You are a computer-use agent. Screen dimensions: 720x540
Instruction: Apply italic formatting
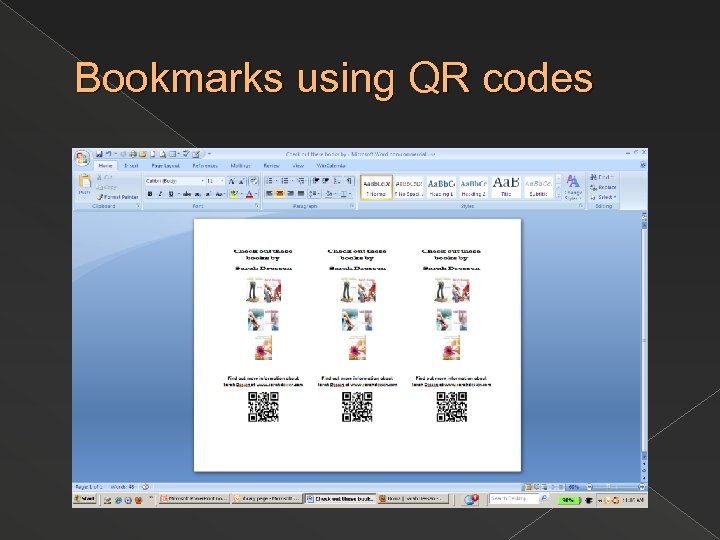tap(160, 194)
